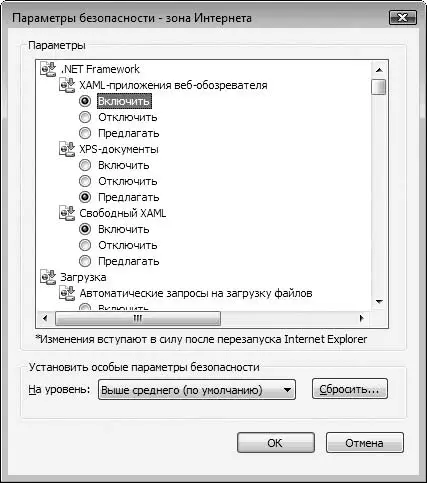Select Предлагать under XAML-приложения веб-обозревателя
Image resolution: width=427 pixels, height=483 pixels.
click(85, 133)
